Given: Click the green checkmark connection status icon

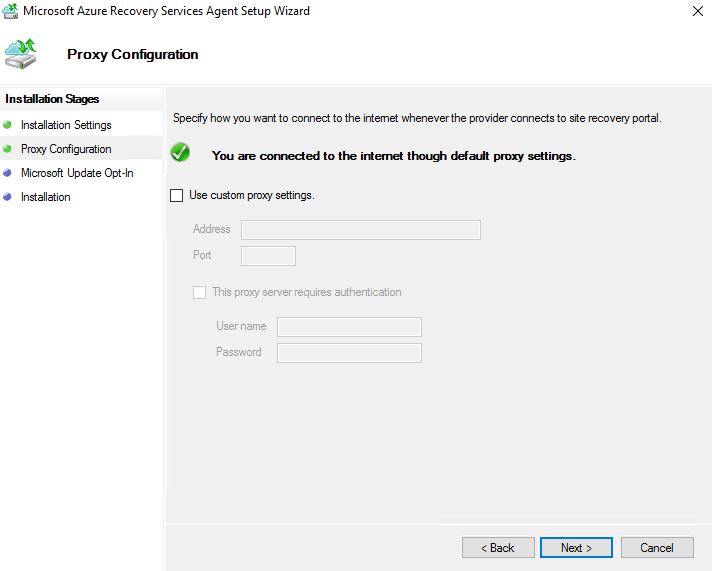Looking at the screenshot, I should [180, 152].
